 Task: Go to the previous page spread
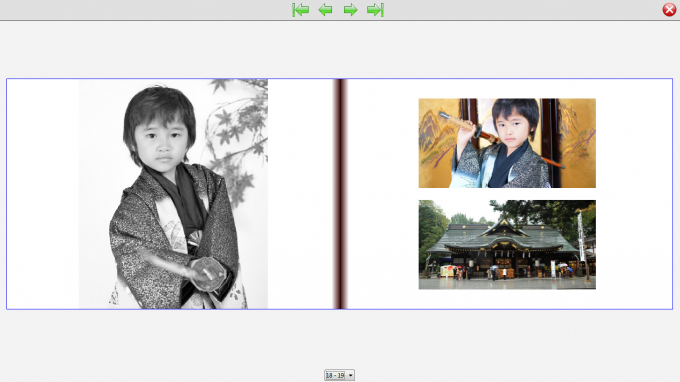pyautogui.click(x=325, y=10)
